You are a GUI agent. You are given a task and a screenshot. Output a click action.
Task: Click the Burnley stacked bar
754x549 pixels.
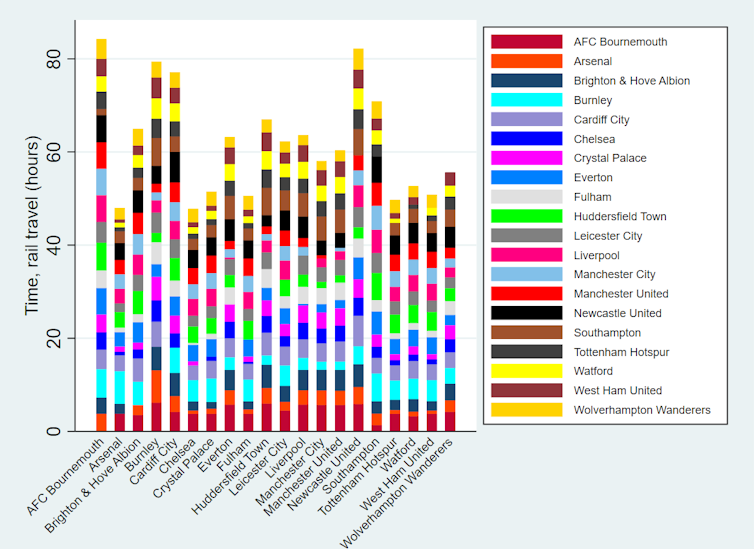click(x=156, y=247)
